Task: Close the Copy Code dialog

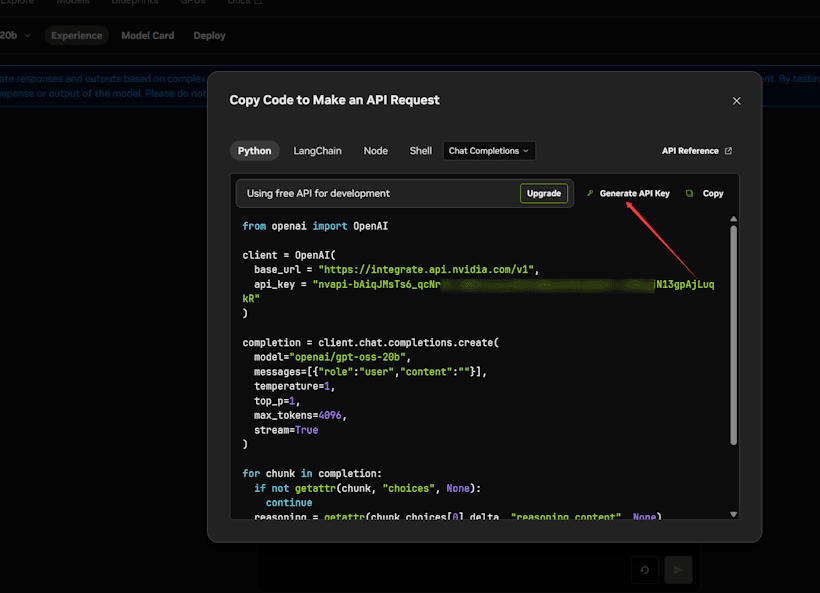Action: 737,101
